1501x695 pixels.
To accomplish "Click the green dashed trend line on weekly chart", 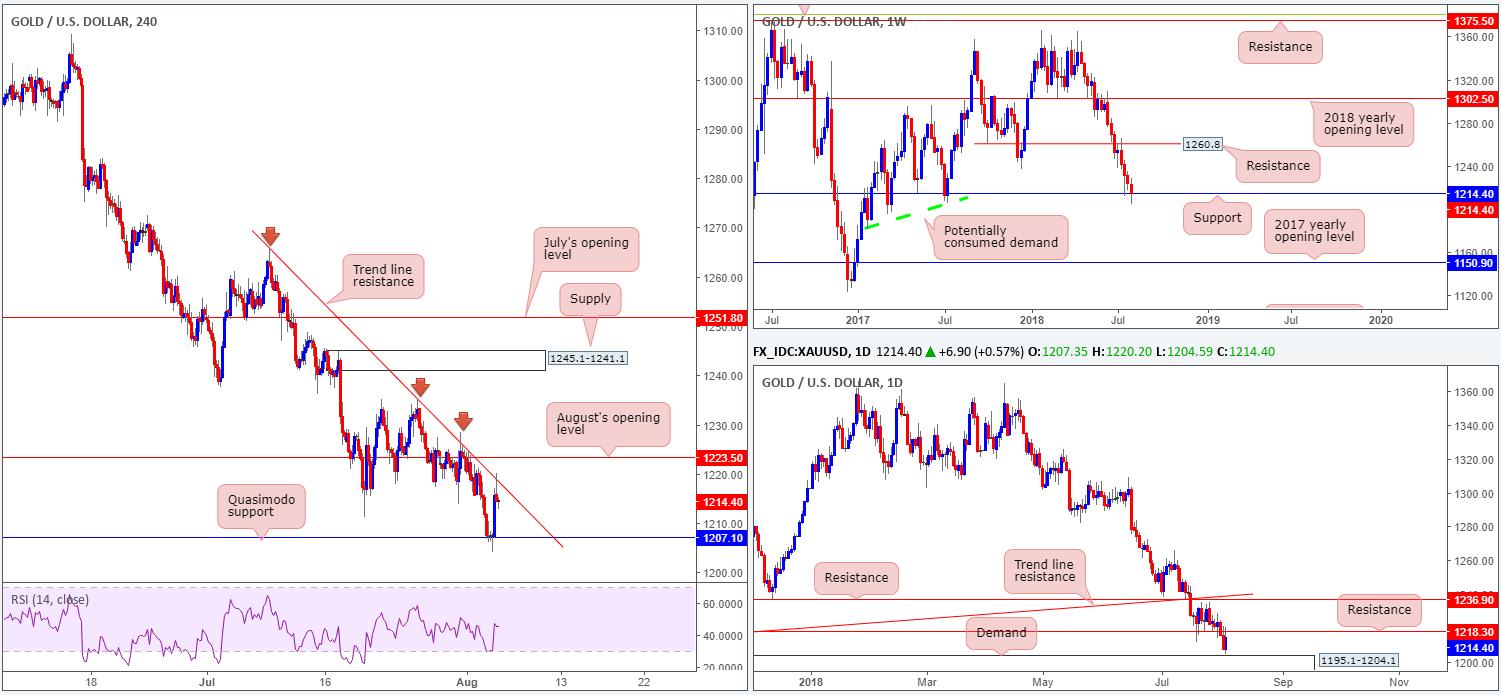I will 917,212.
